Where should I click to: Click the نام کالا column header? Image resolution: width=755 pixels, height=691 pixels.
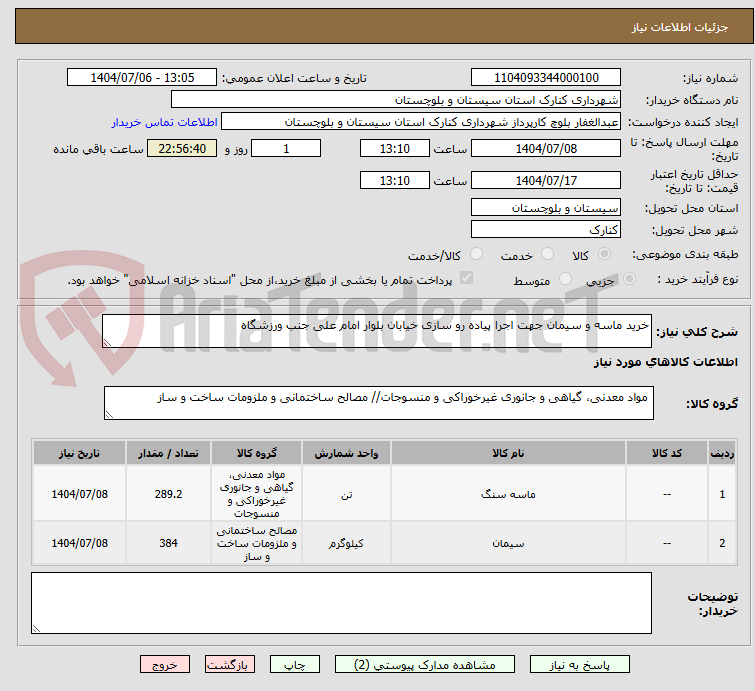[508, 453]
